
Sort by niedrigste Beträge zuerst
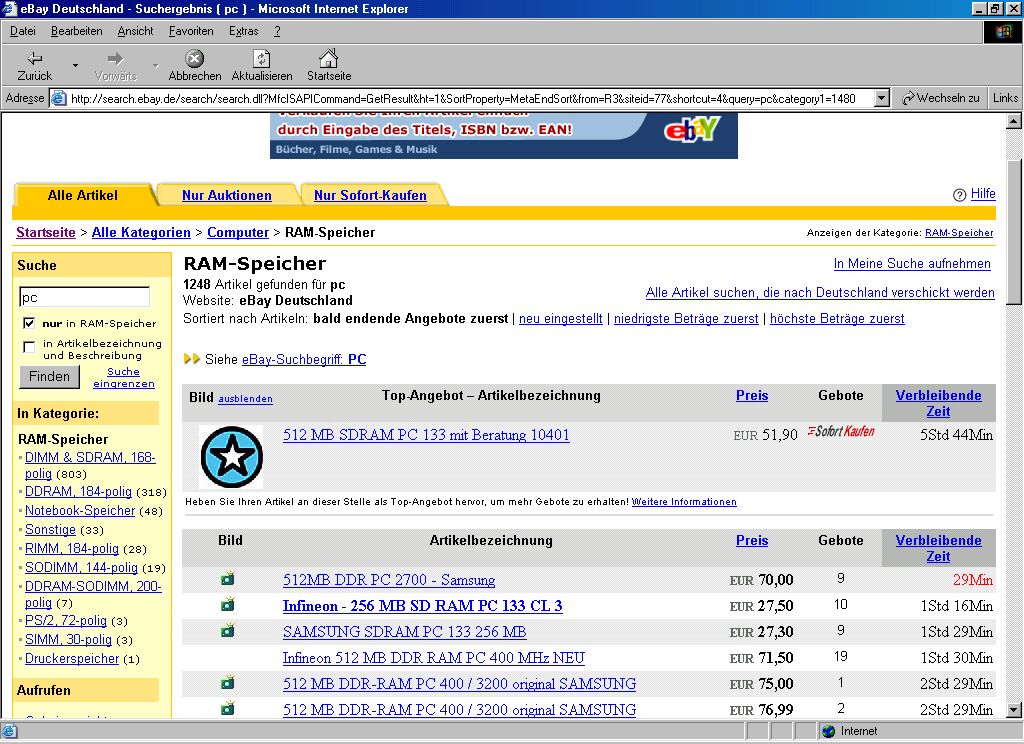686,319
